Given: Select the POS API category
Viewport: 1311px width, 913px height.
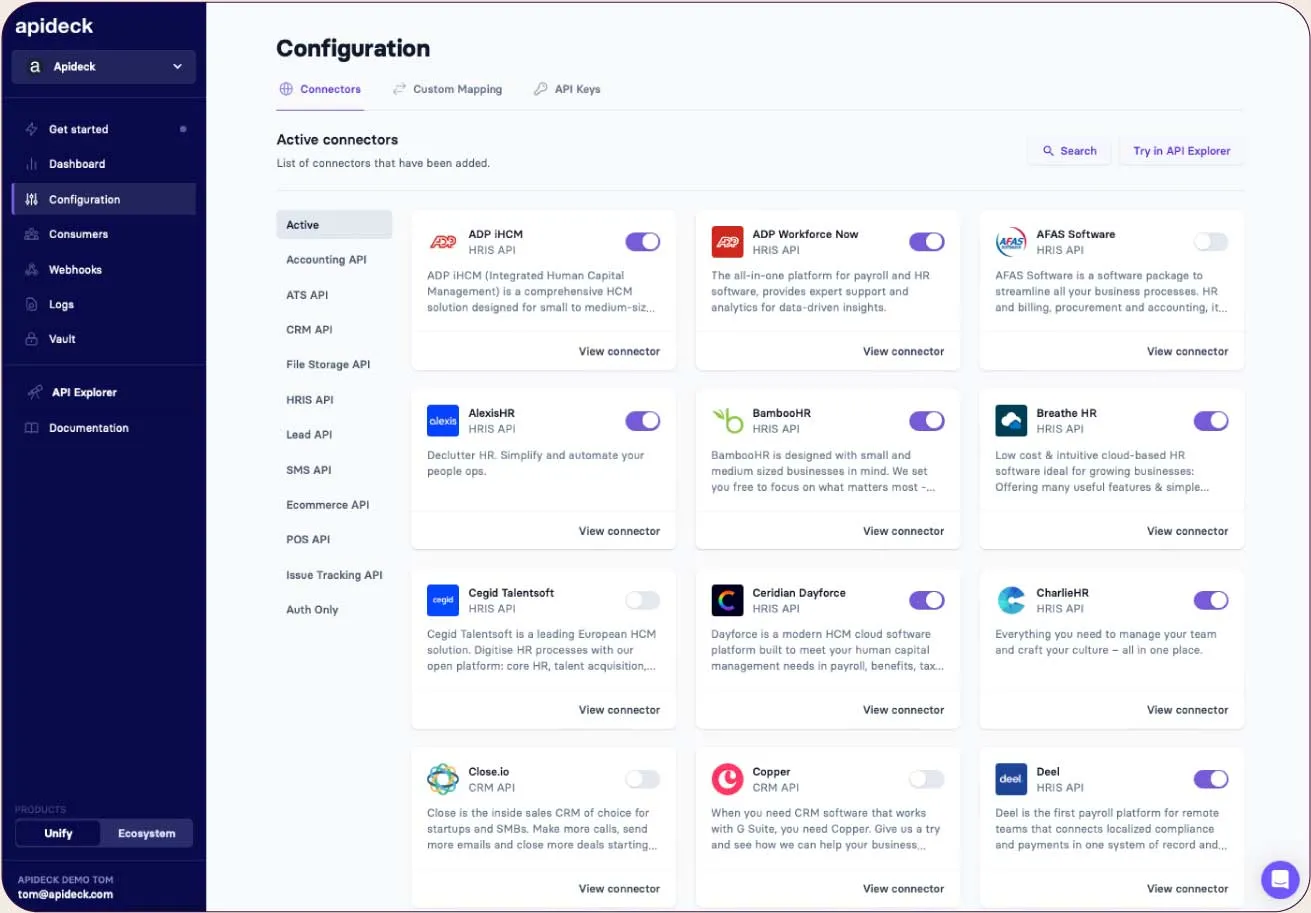Looking at the screenshot, I should pos(308,540).
